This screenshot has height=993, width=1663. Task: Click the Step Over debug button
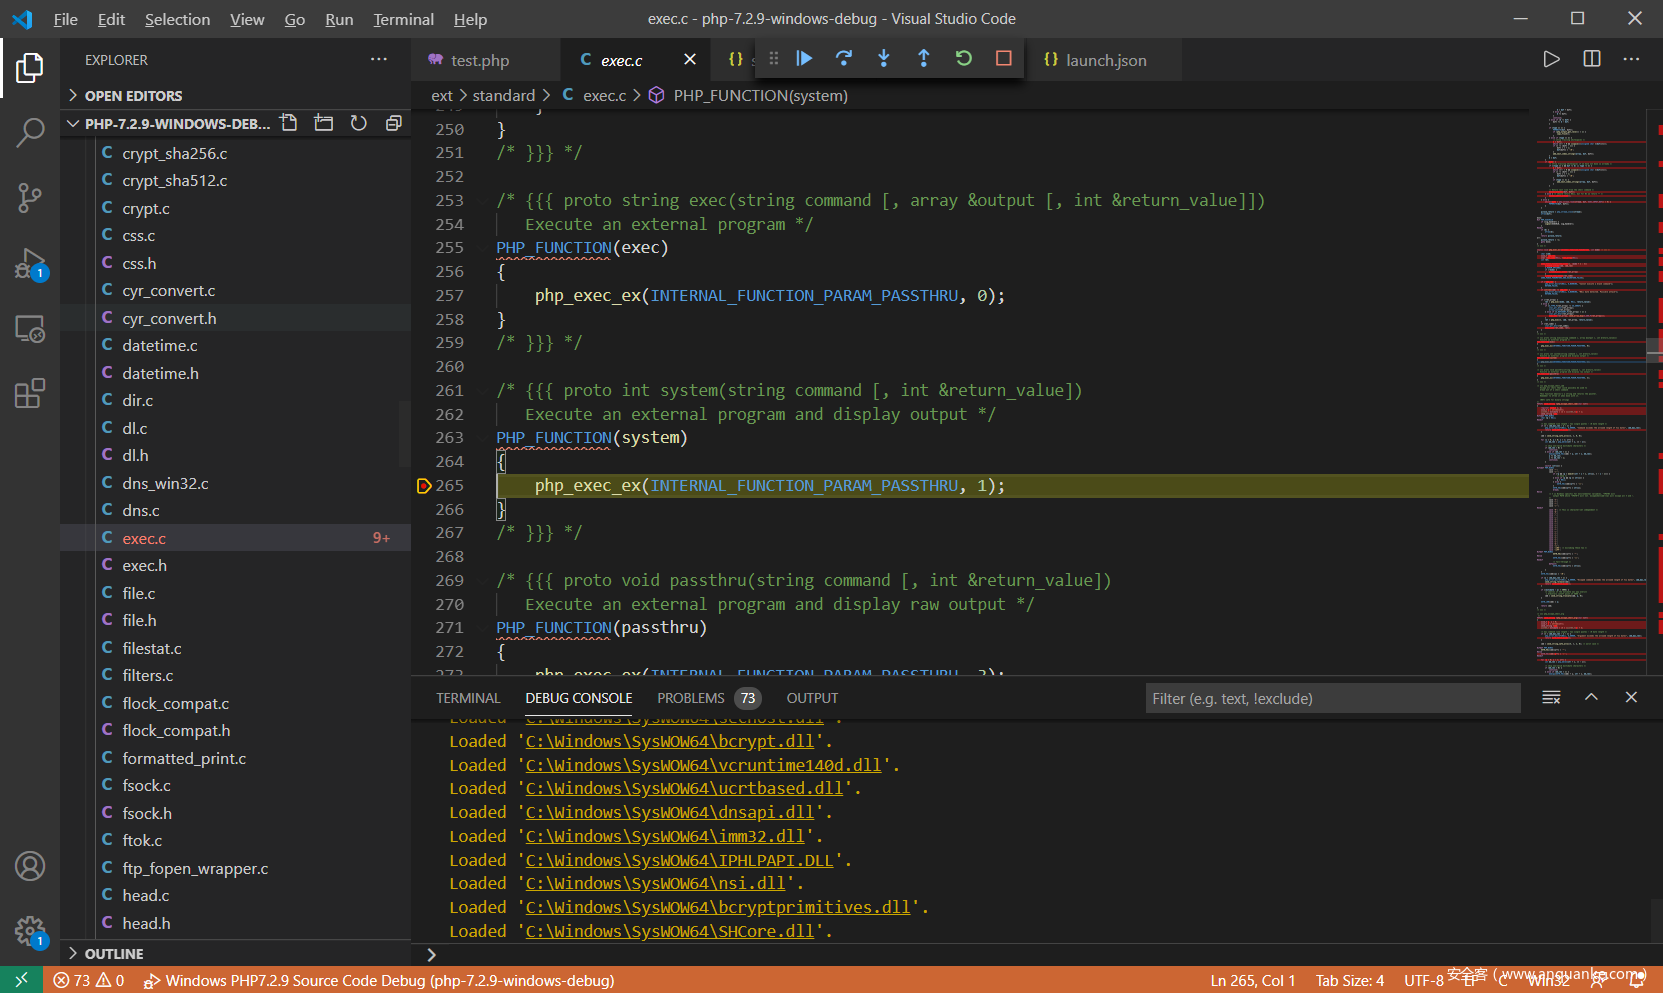[x=844, y=59]
